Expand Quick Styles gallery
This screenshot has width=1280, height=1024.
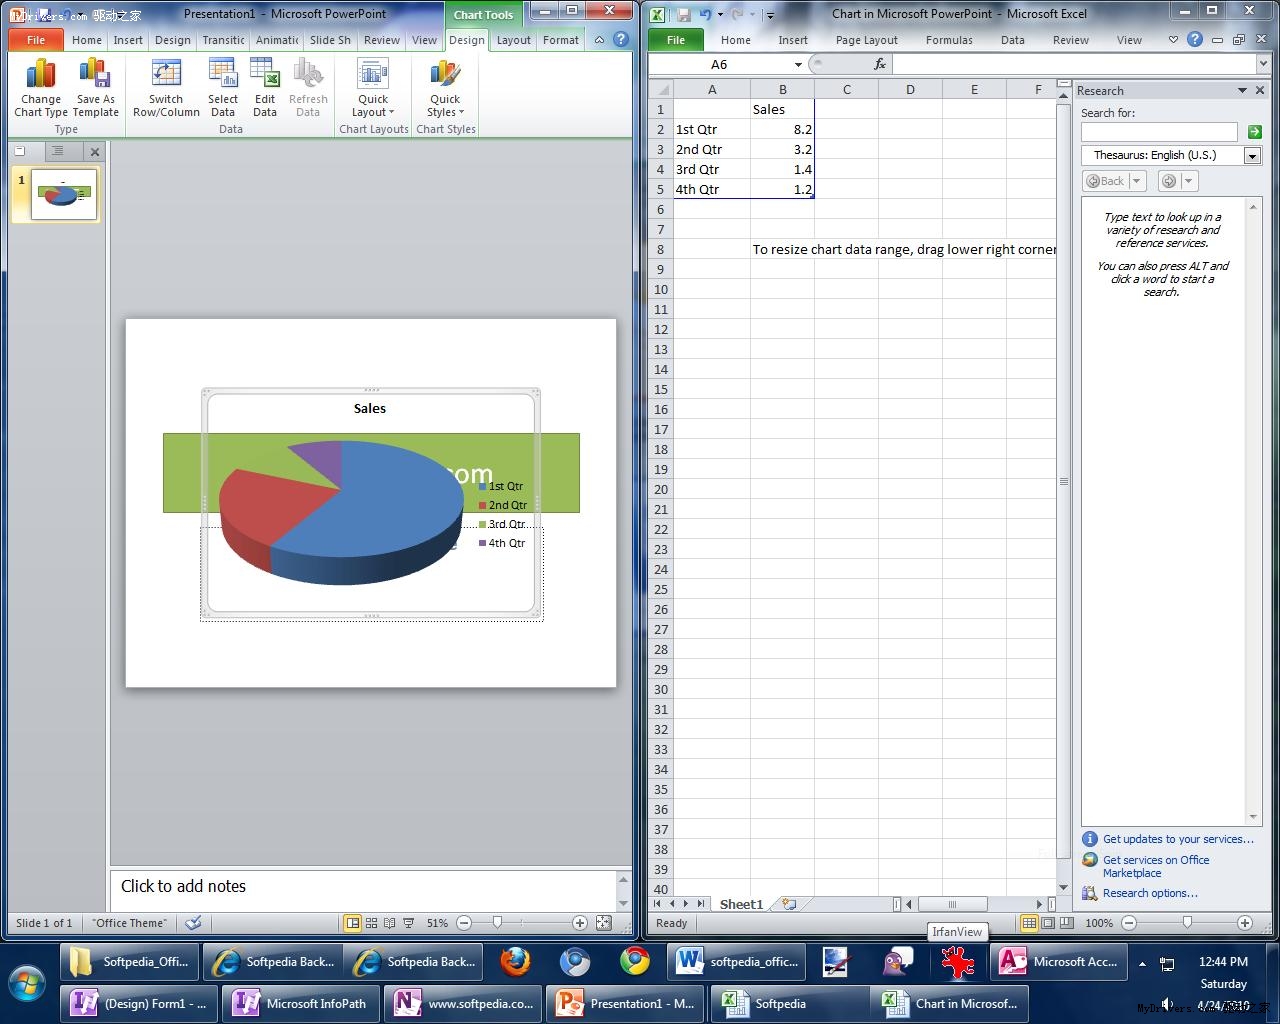(445, 88)
